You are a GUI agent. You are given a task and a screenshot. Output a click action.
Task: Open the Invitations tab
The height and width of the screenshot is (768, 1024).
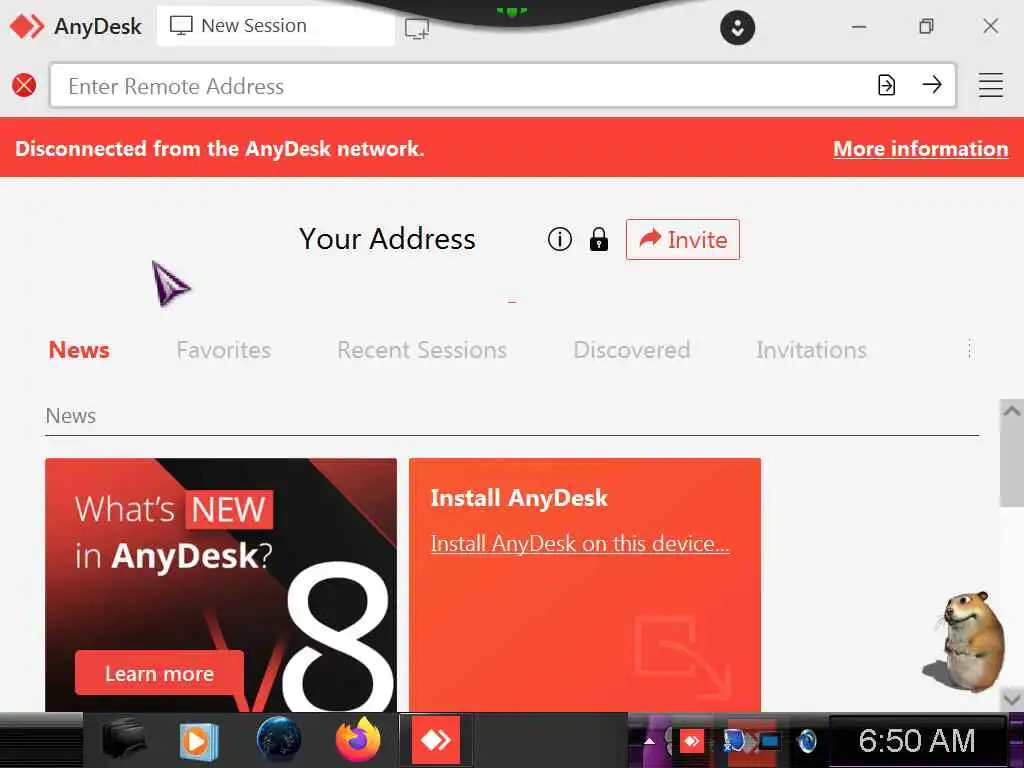(811, 350)
